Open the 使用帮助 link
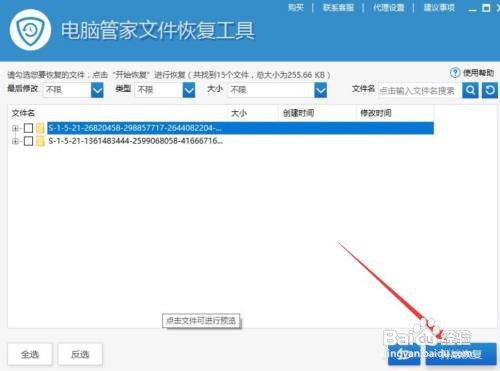 pos(478,73)
